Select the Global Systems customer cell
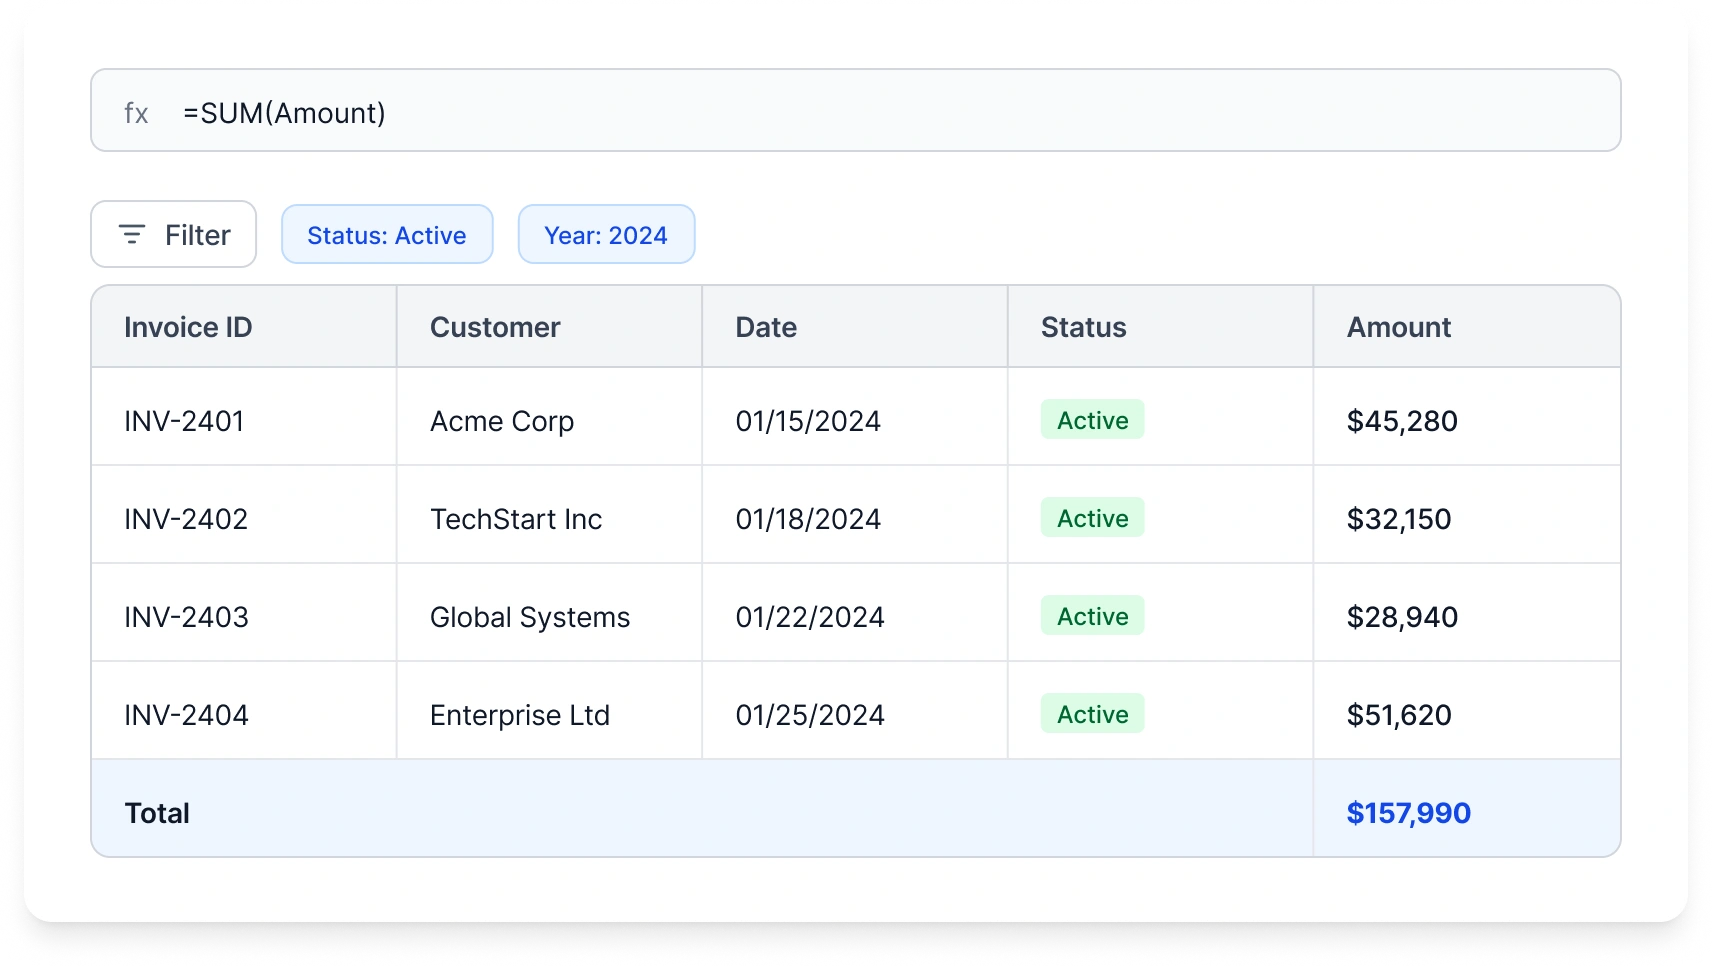 point(550,613)
